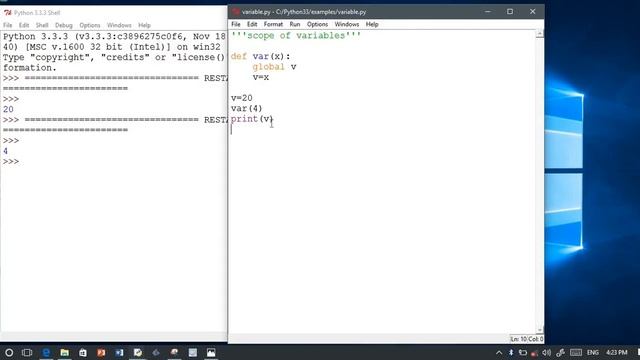
Task: Open the volume control in system tray
Action: coord(547,353)
